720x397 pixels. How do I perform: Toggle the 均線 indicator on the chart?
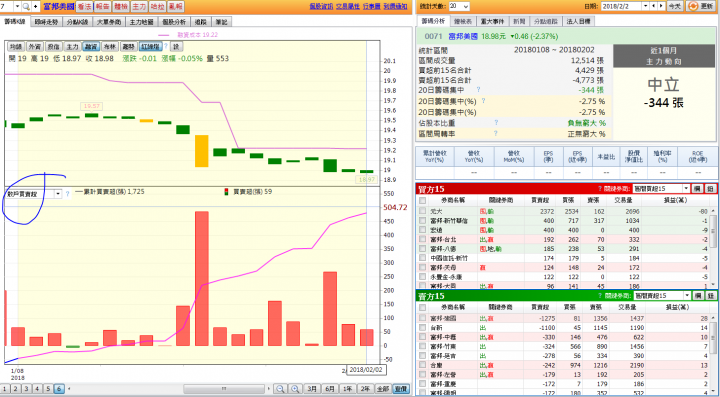coord(16,46)
